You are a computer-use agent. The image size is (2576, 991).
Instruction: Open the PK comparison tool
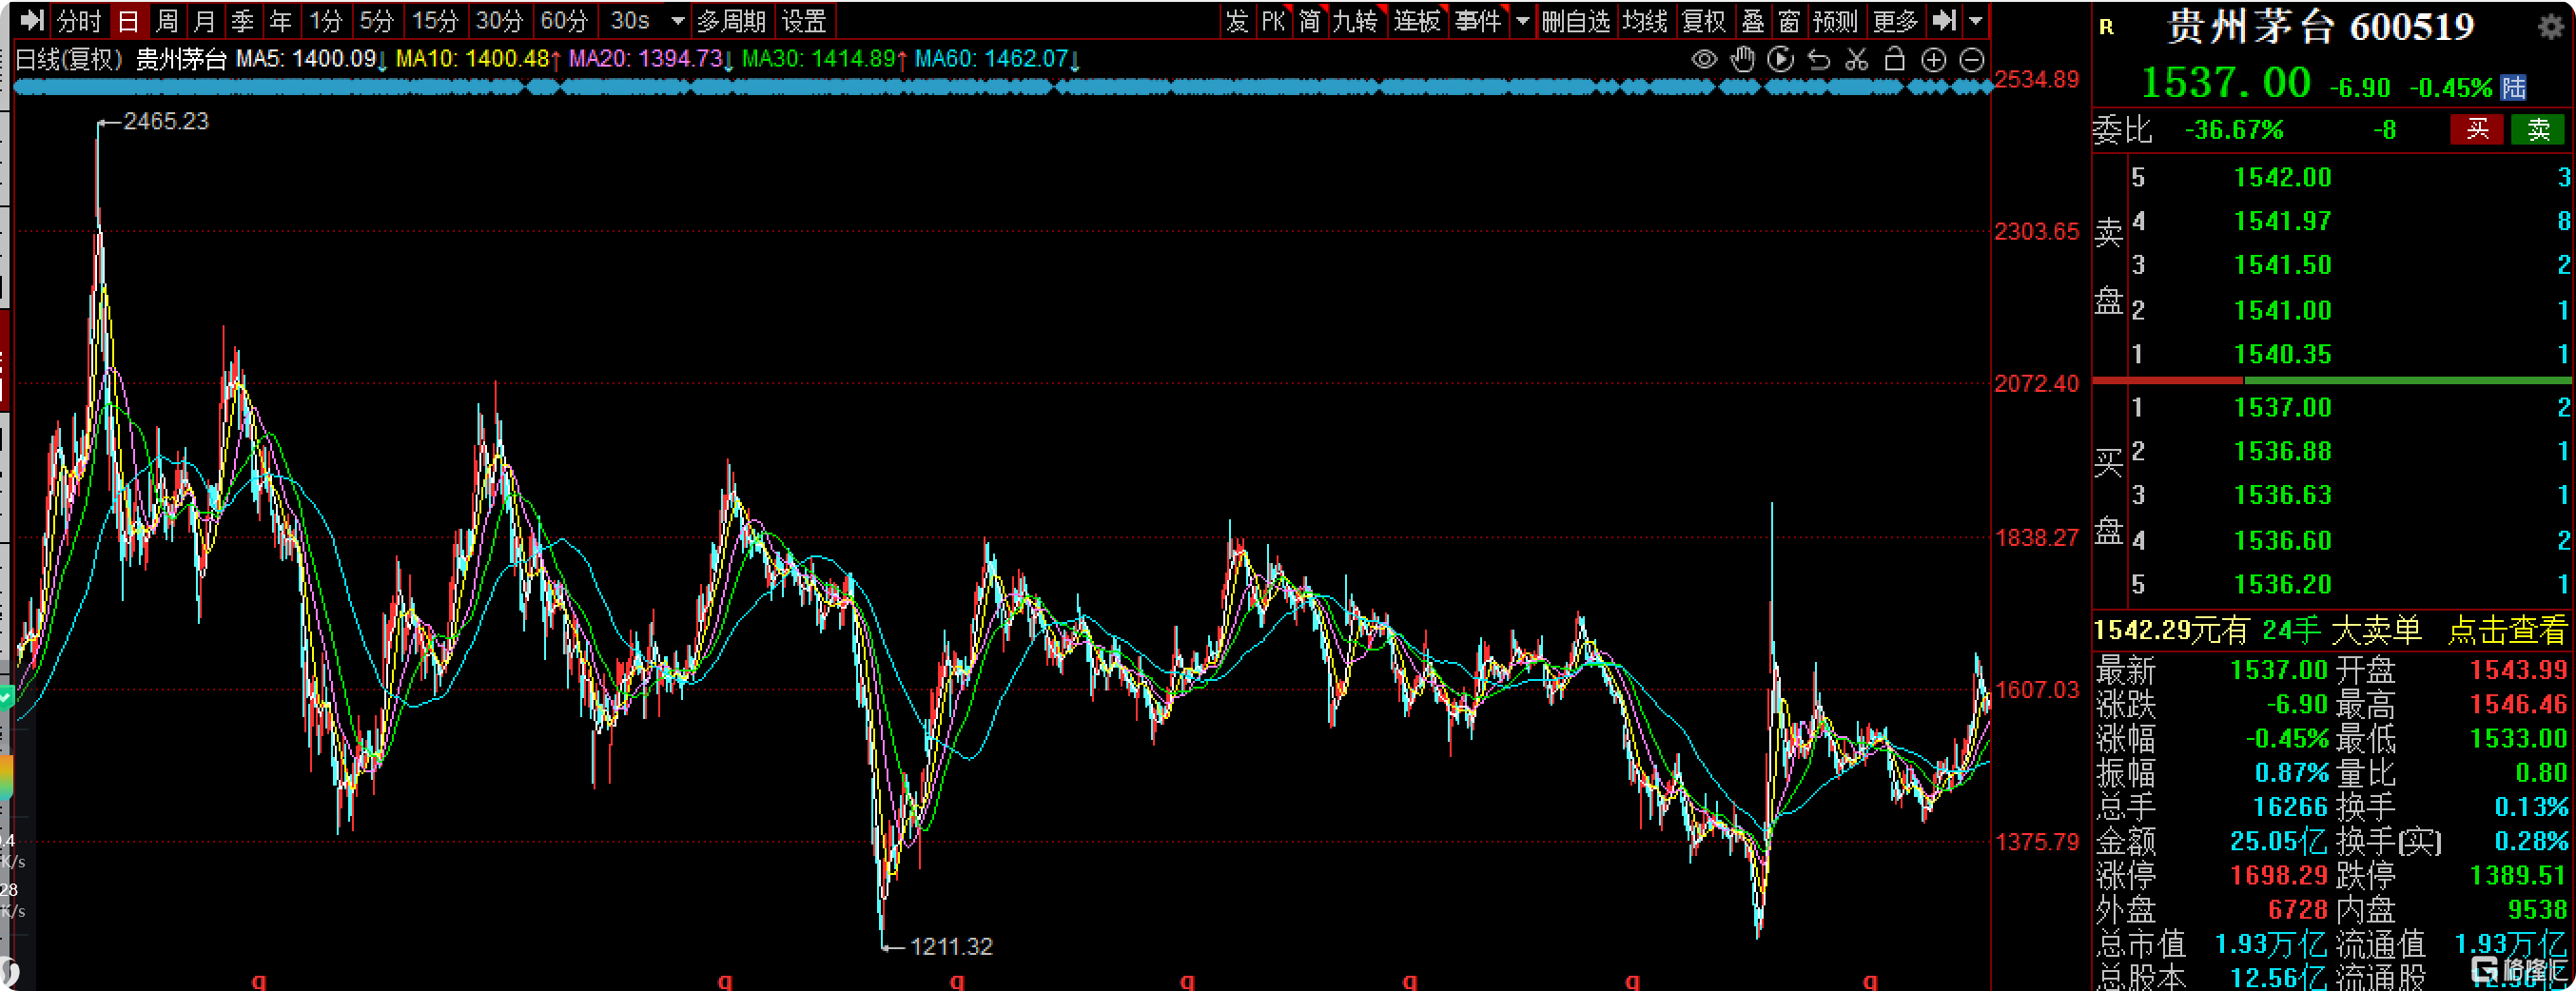pos(1273,21)
